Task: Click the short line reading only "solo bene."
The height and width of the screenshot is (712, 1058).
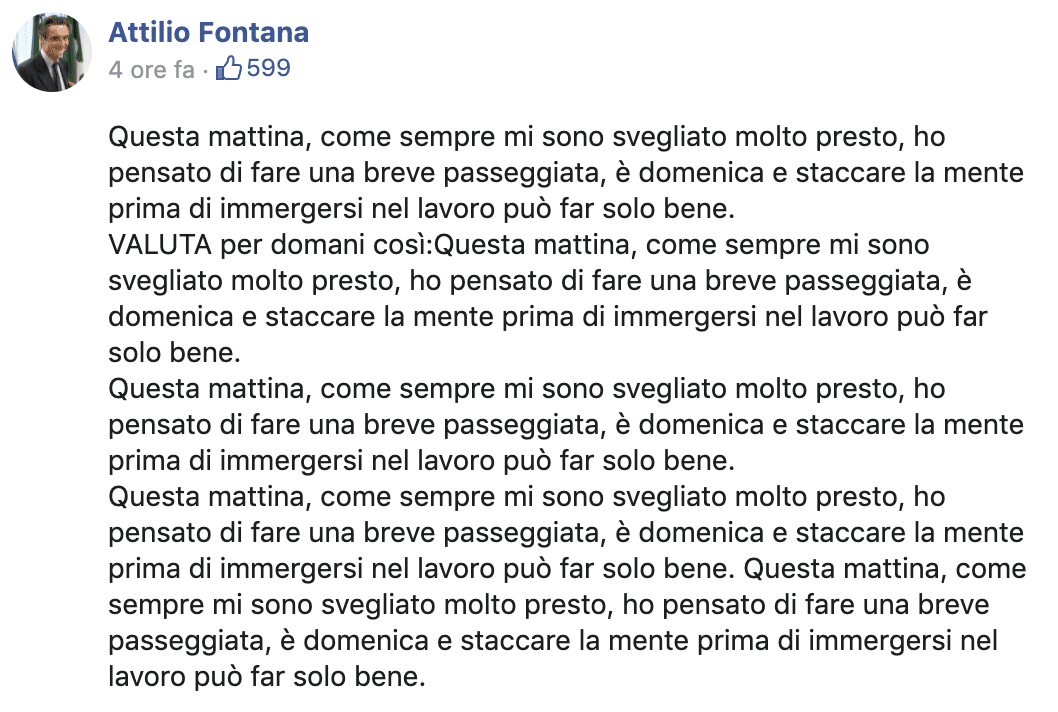Action: (173, 353)
